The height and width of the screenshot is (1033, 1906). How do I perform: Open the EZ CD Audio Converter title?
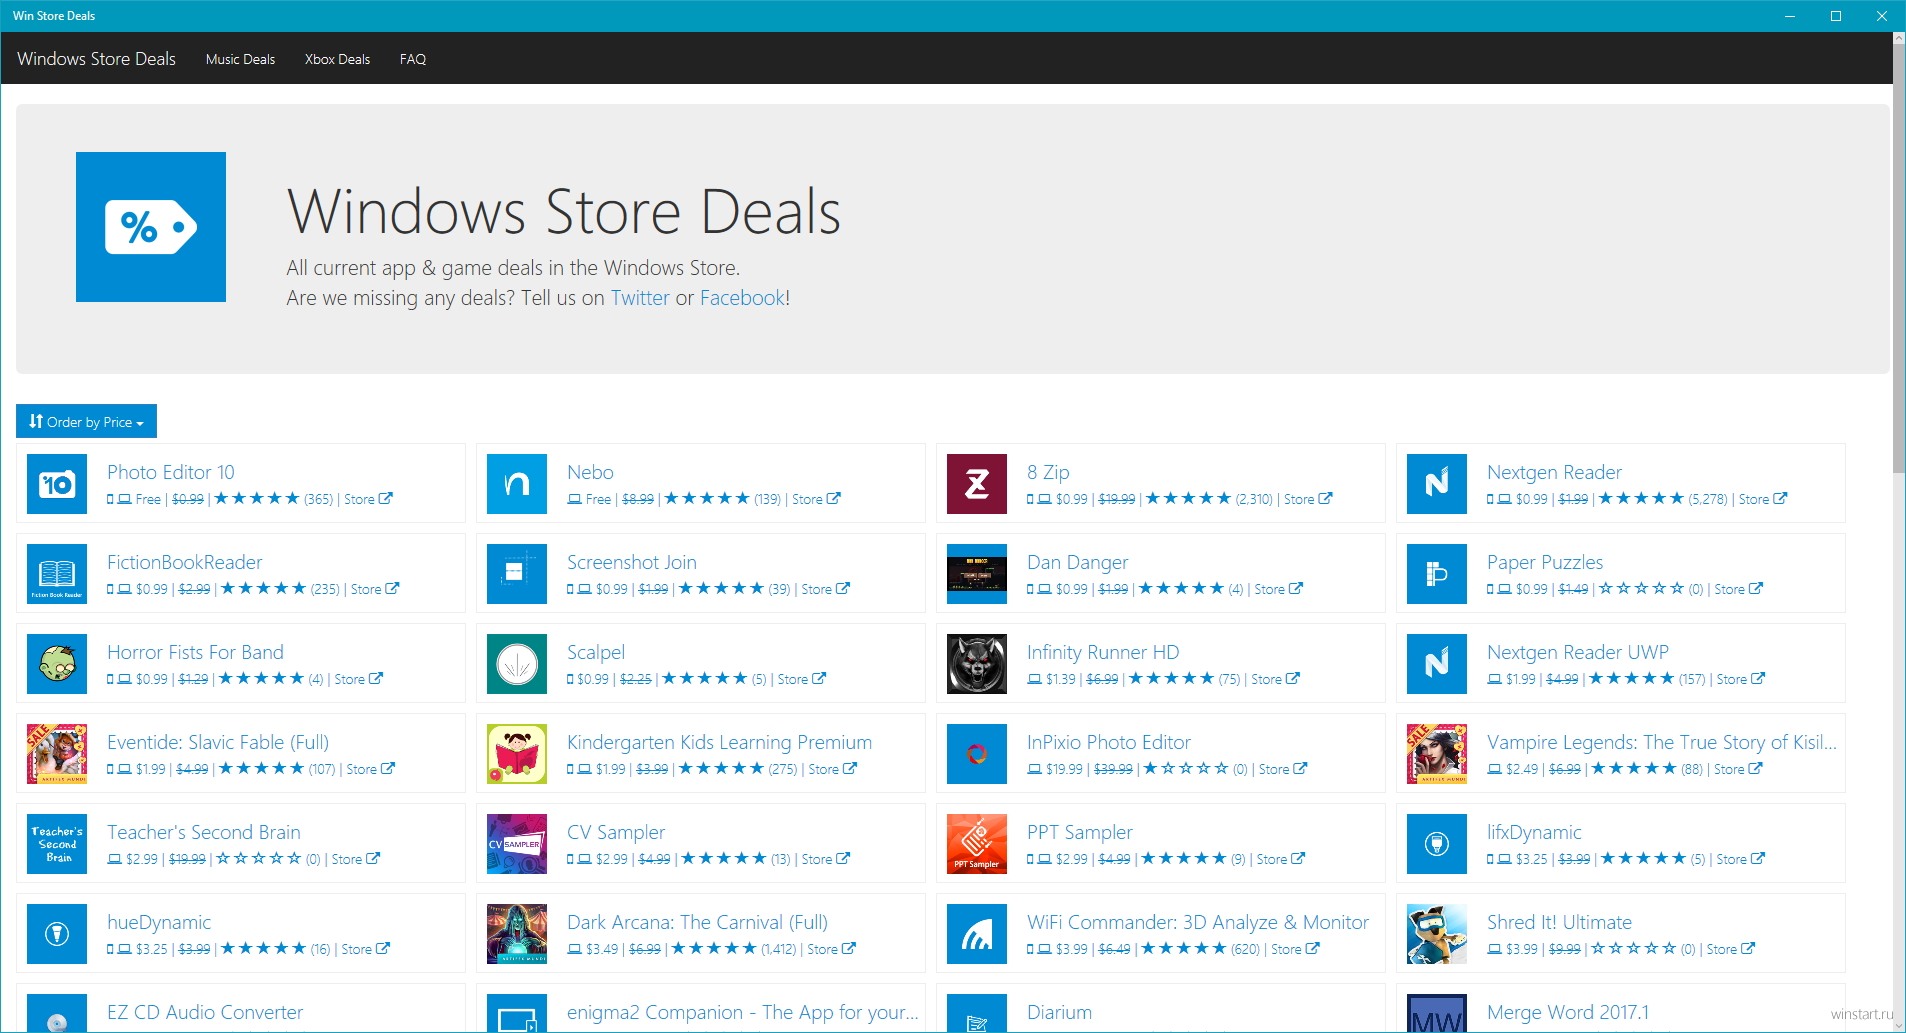point(205,1012)
